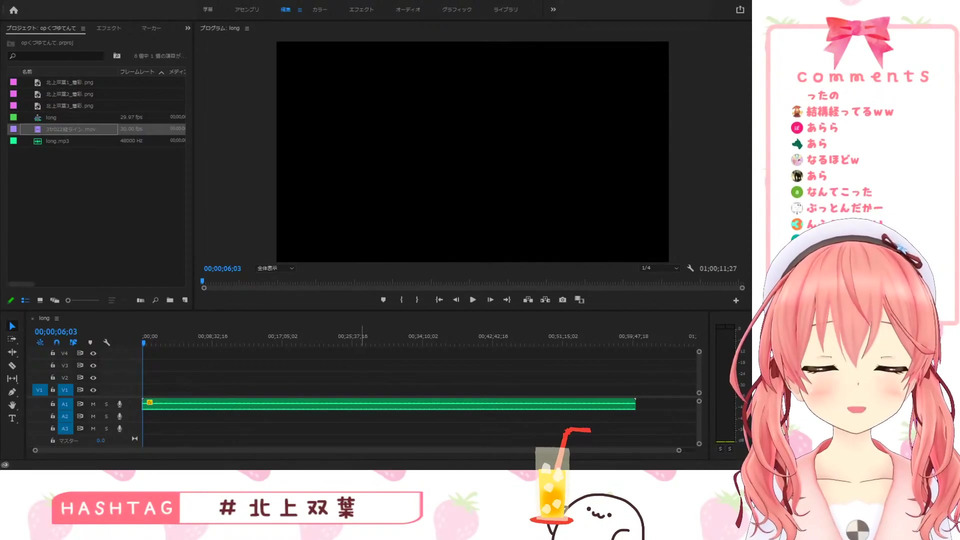The width and height of the screenshot is (960, 540).
Task: Click Mark Out button
Action: pyautogui.click(x=417, y=300)
